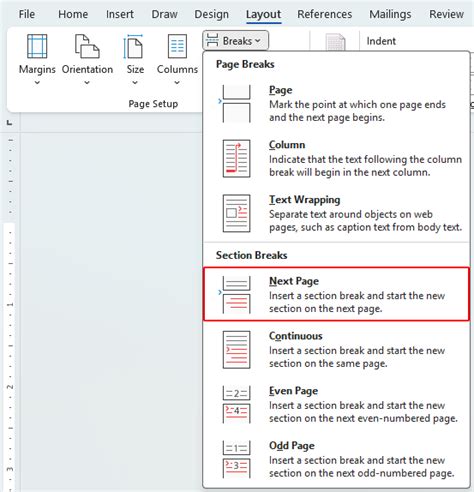Click the Page Breaks header text

coord(245,64)
